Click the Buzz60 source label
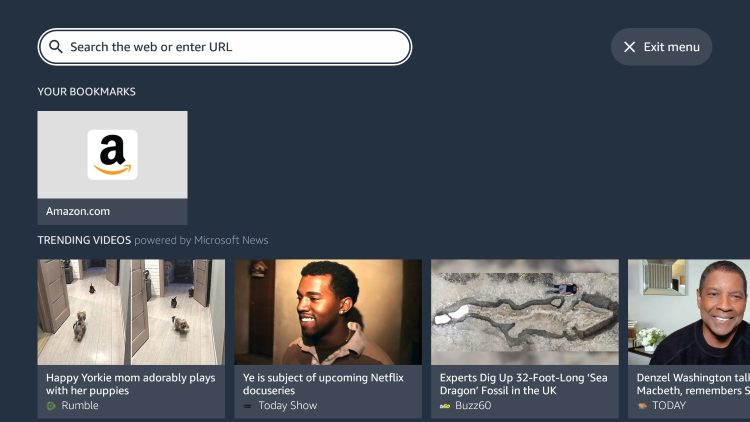The width and height of the screenshot is (750, 422). [x=473, y=405]
